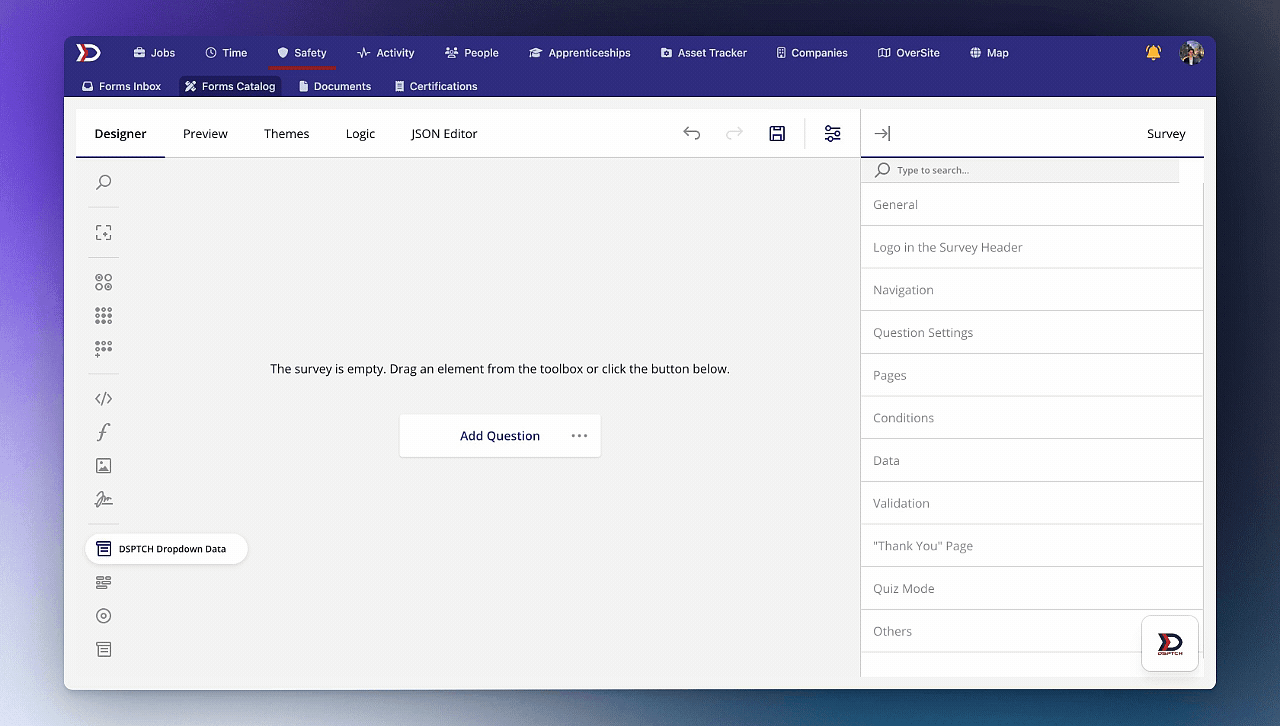Open the user profile avatar
1280x726 pixels.
1191,53
